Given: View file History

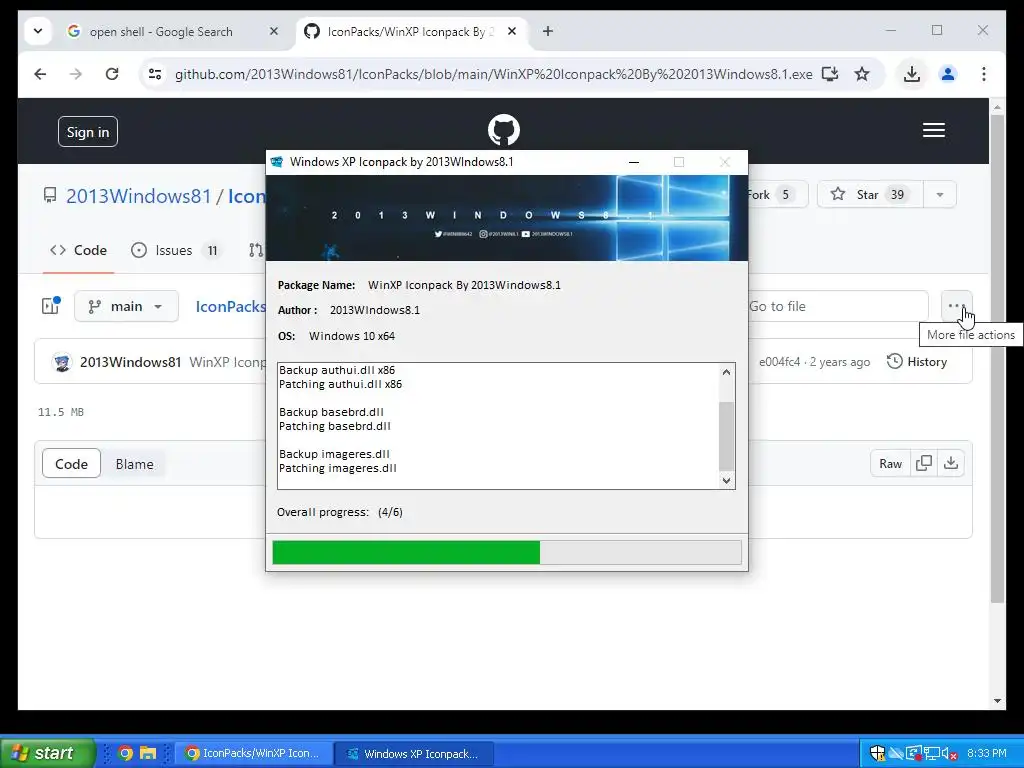Looking at the screenshot, I should tap(917, 361).
